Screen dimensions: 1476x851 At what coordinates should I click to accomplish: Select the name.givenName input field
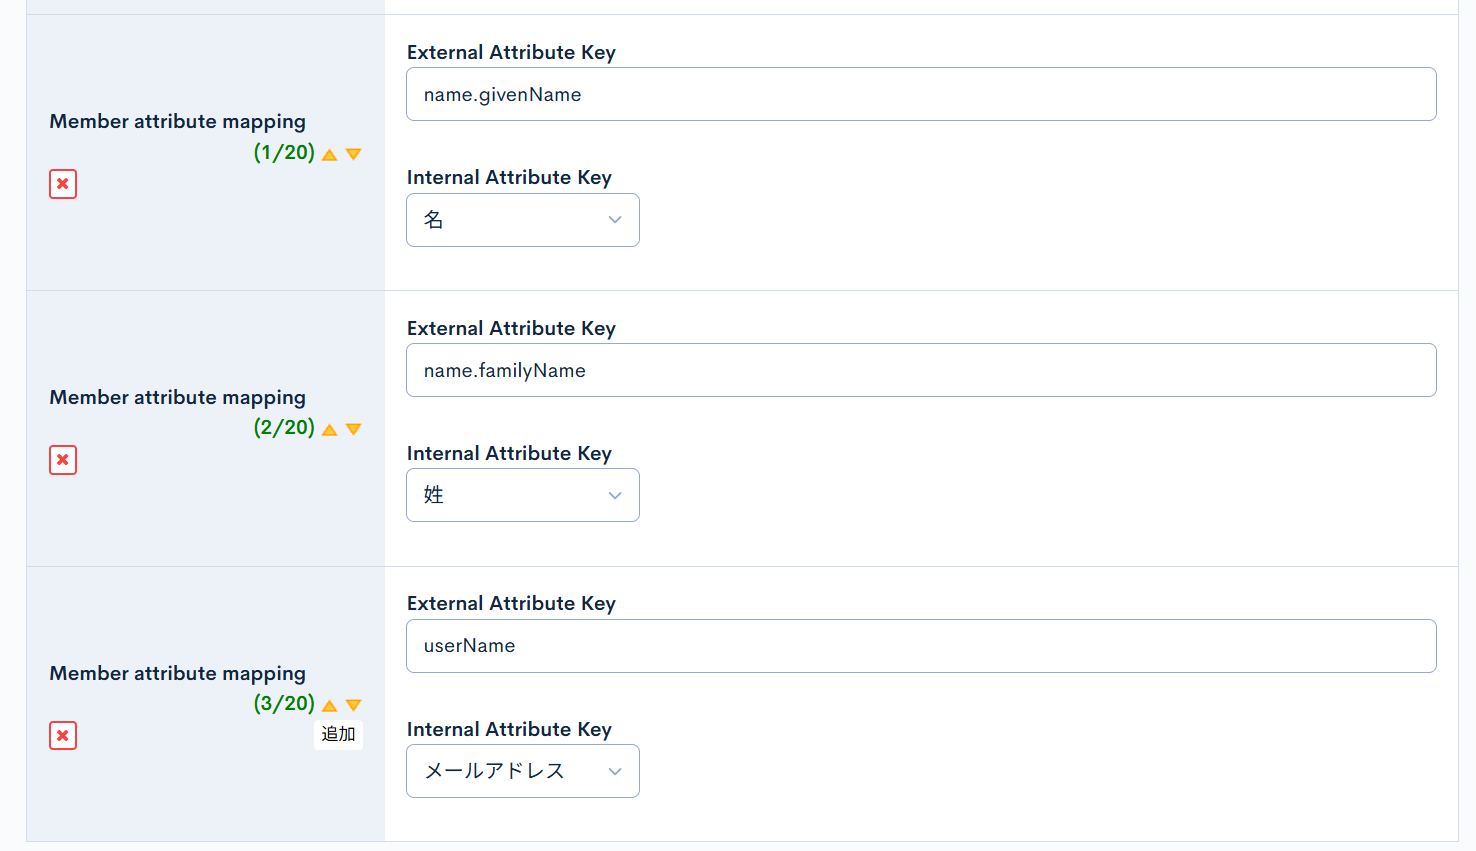click(920, 93)
